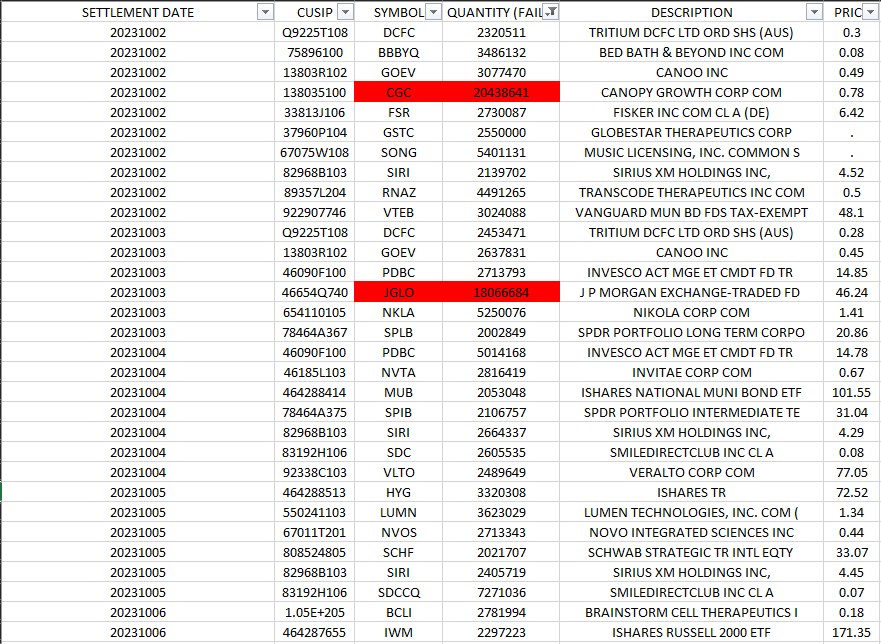This screenshot has width=881, height=644.
Task: Select the ISHARES TR description cell
Action: [692, 492]
